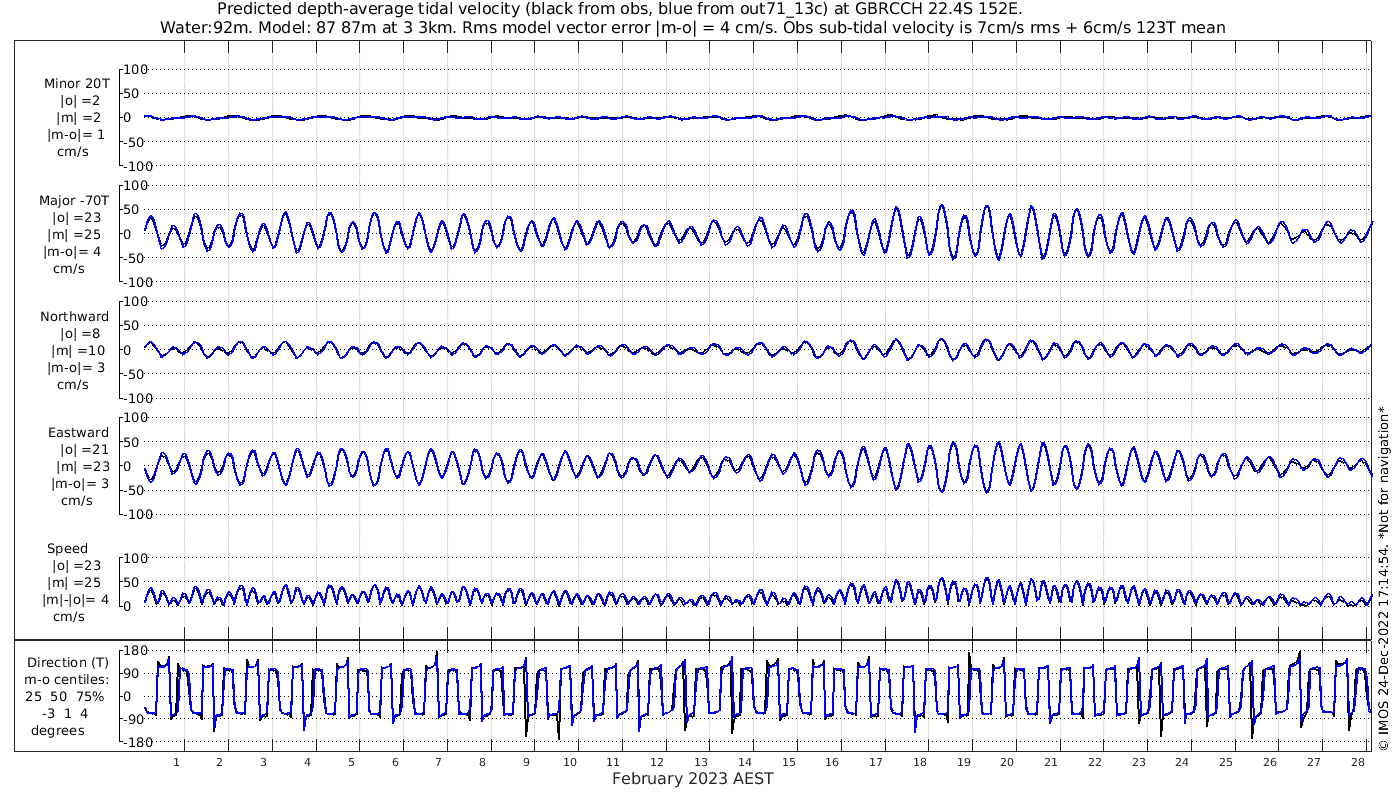Click the '|m| =23' value under Eastward

pos(84,467)
